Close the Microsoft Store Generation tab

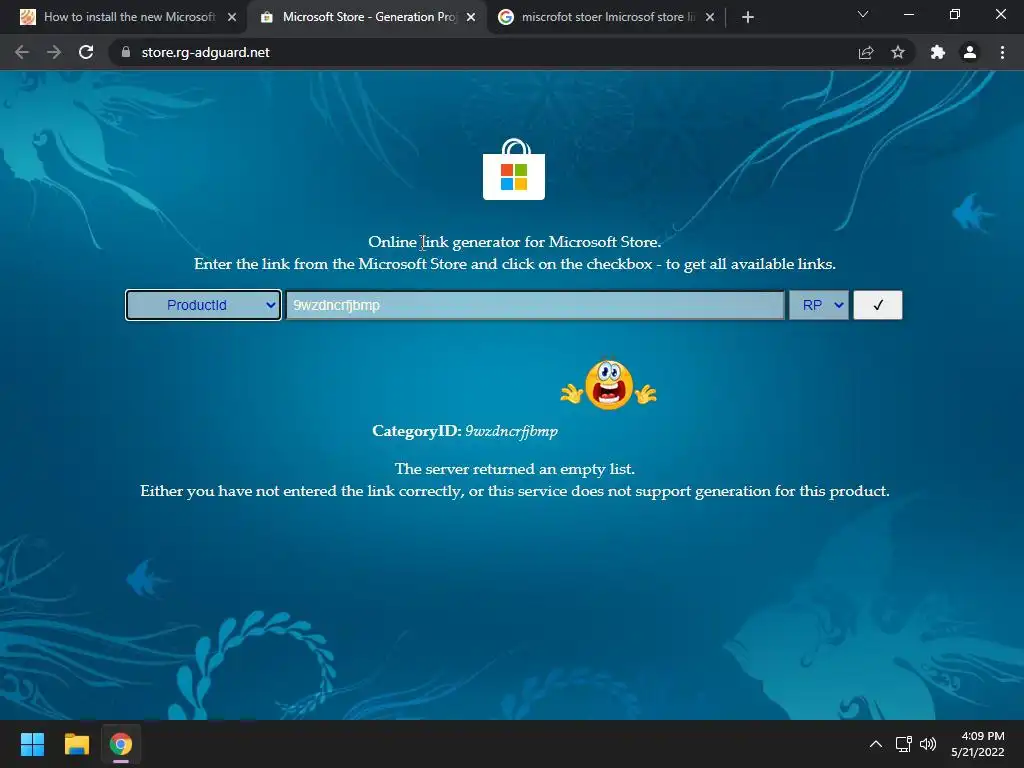(x=472, y=17)
